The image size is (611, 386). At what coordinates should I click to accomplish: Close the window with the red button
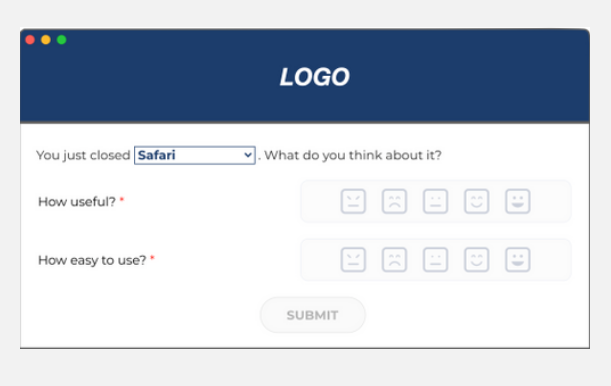coord(30,40)
